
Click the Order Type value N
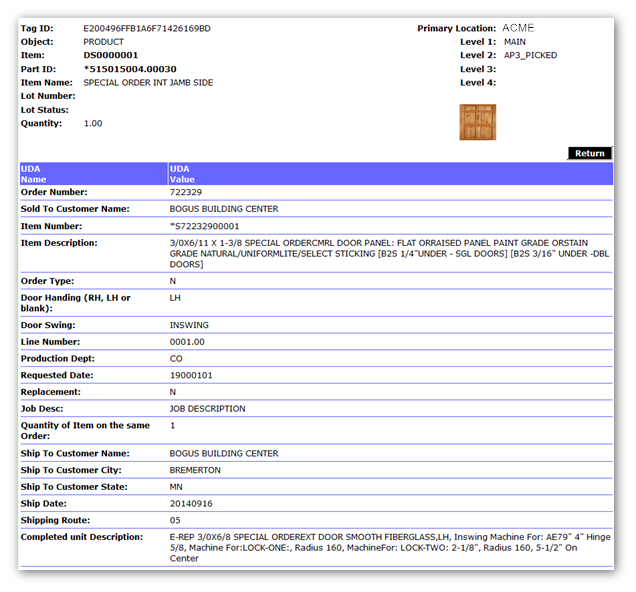pyautogui.click(x=173, y=281)
